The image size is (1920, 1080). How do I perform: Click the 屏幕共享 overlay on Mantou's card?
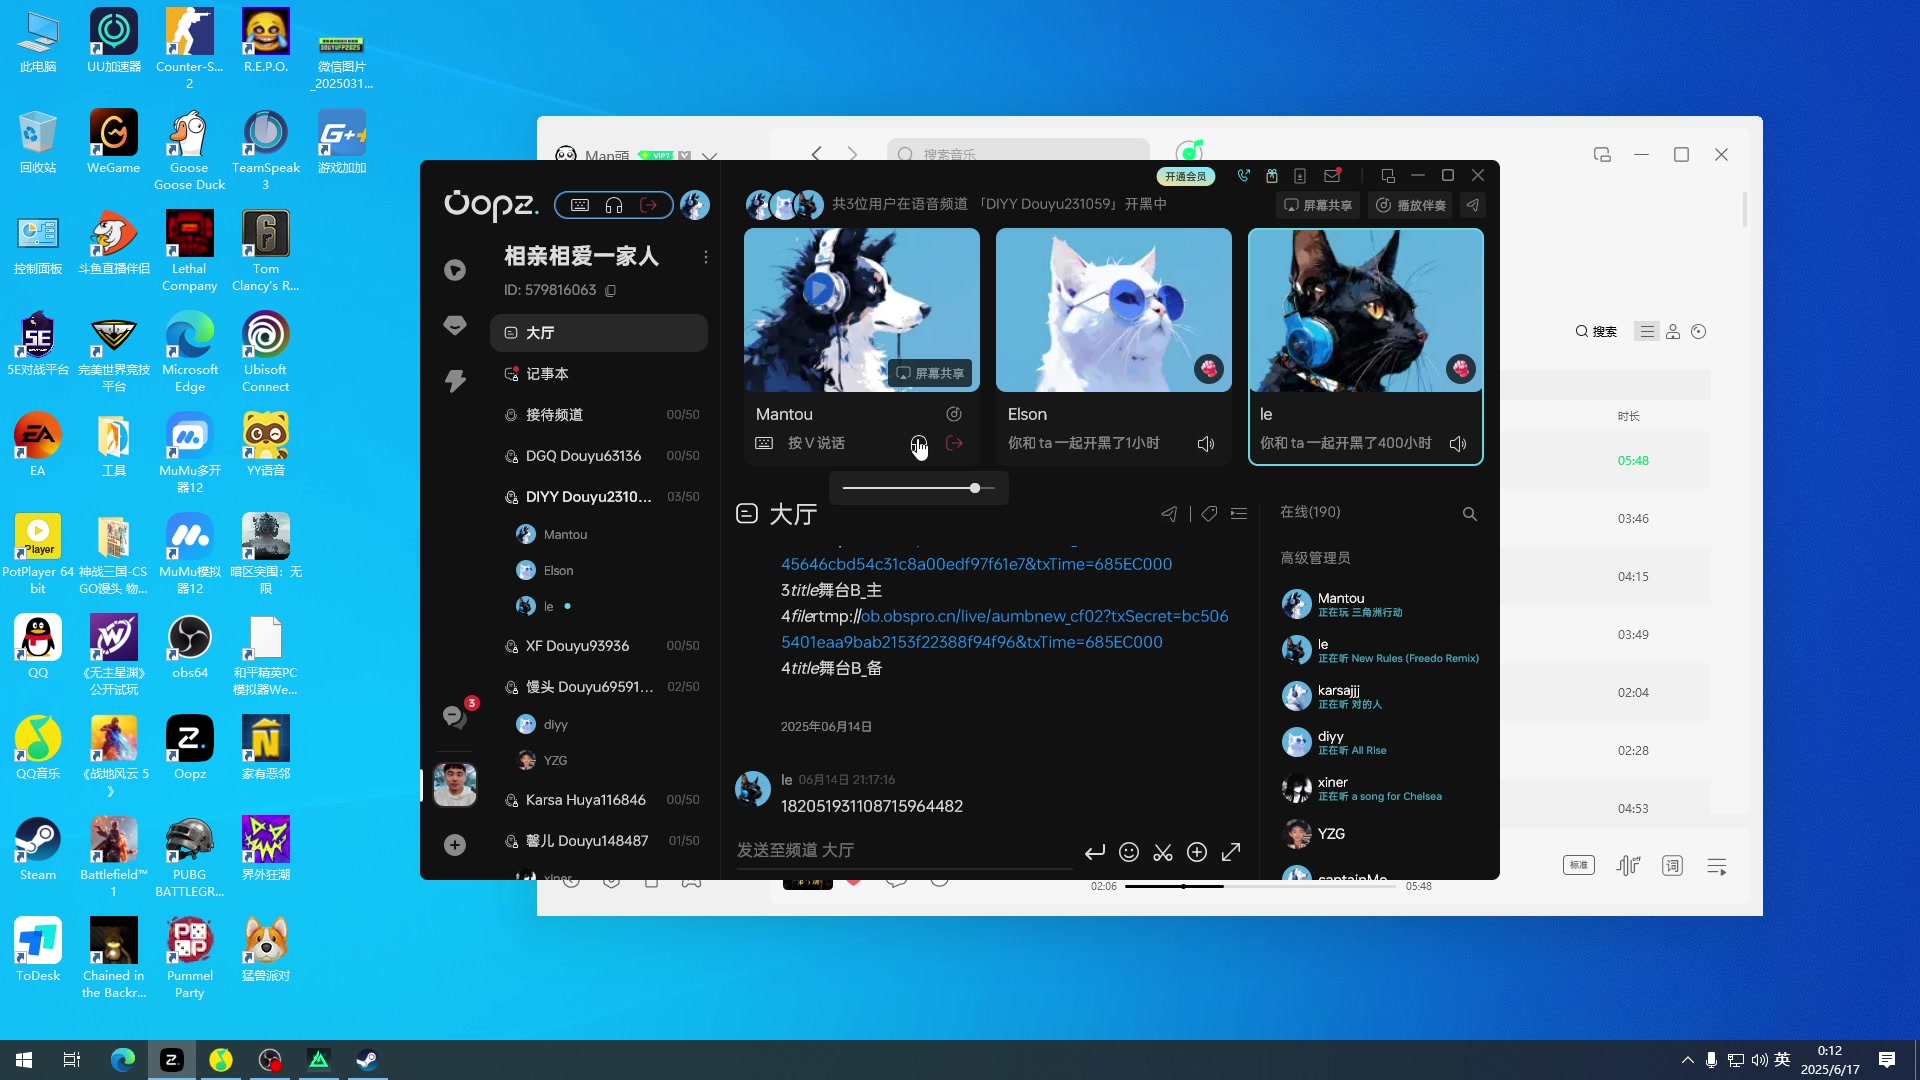(x=930, y=373)
